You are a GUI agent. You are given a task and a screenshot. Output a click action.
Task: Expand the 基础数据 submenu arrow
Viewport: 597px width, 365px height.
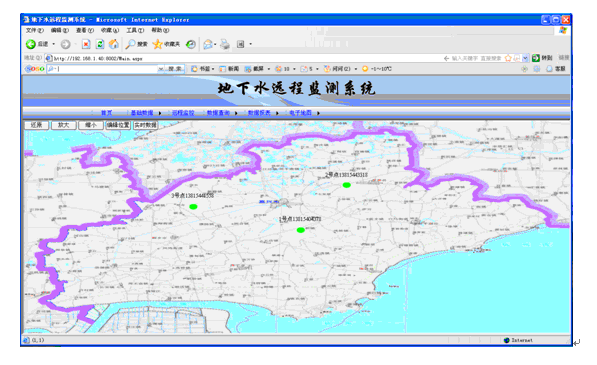160,113
